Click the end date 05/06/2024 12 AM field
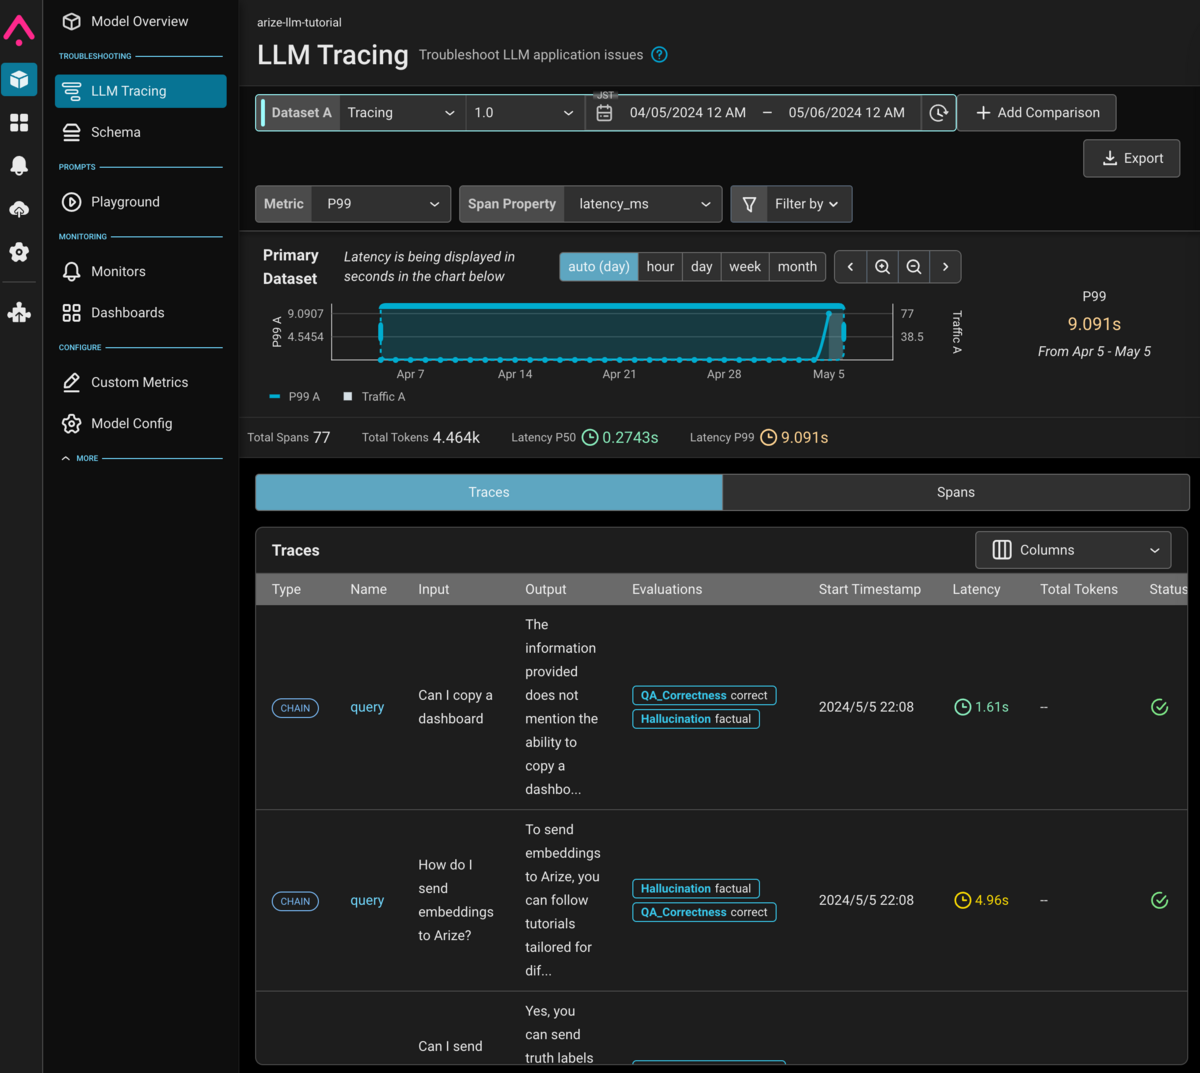Viewport: 1200px width, 1073px height. pos(846,113)
